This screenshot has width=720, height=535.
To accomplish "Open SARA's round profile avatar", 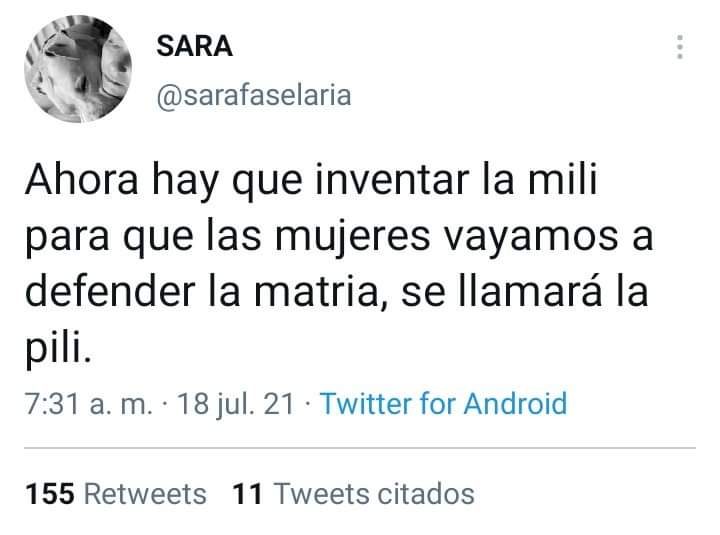I will click(78, 69).
